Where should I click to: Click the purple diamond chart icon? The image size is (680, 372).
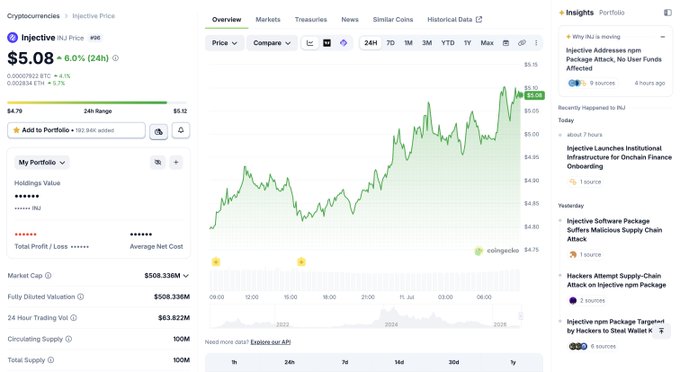(343, 43)
